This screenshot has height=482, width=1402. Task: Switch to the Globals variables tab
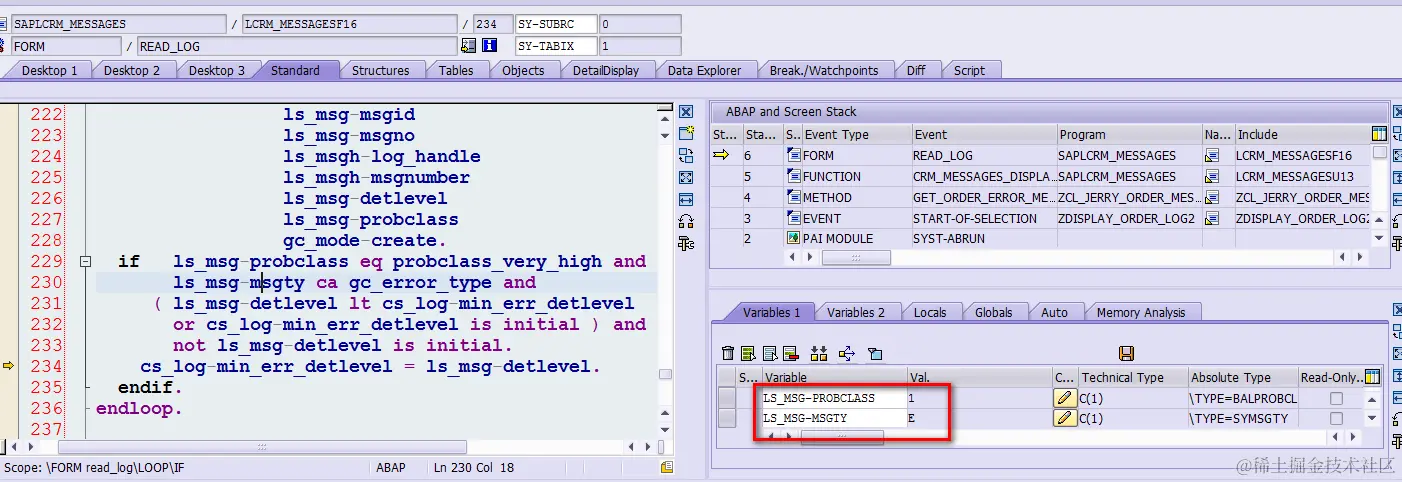point(993,312)
